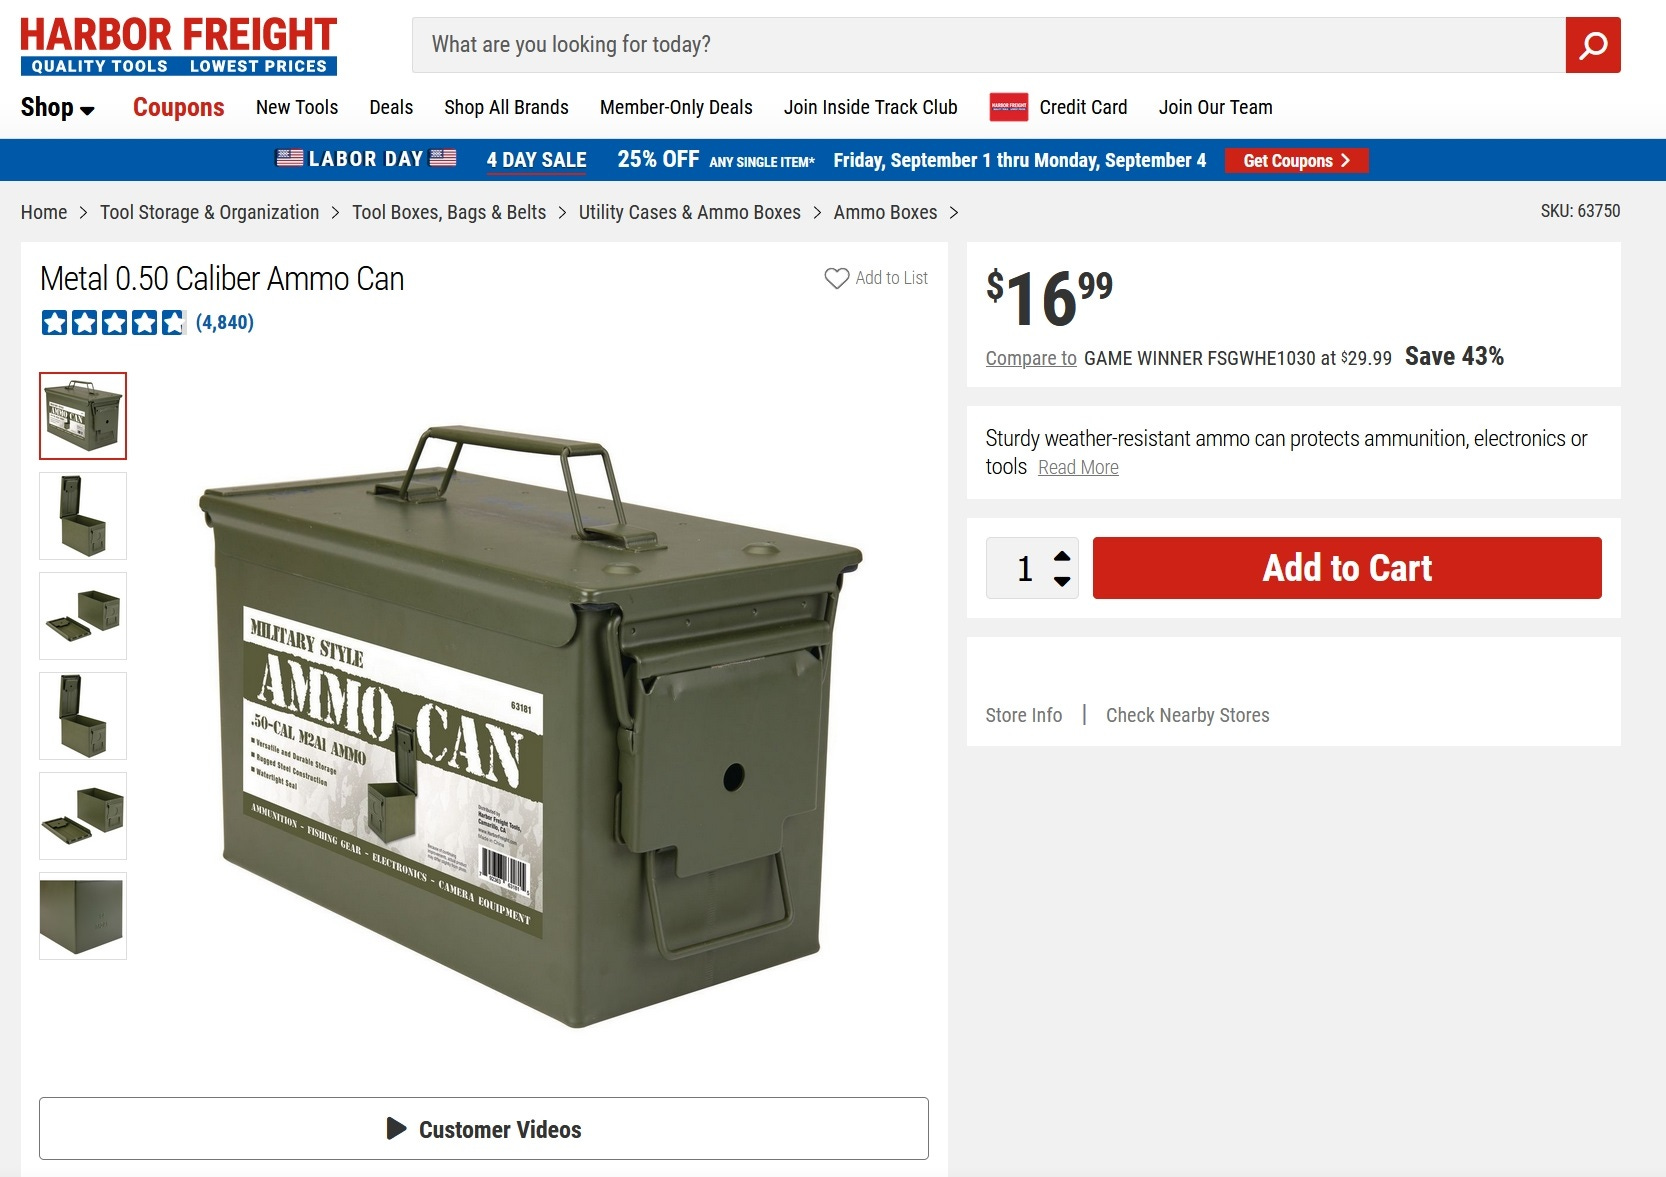Go to Member-Only Deals
Image resolution: width=1666 pixels, height=1177 pixels.
pos(676,107)
